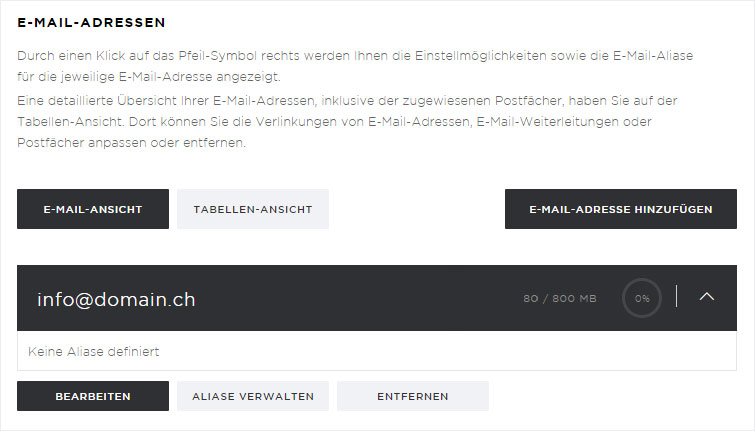Remove the address via Entfernen
This screenshot has height=431, width=755.
[x=412, y=396]
